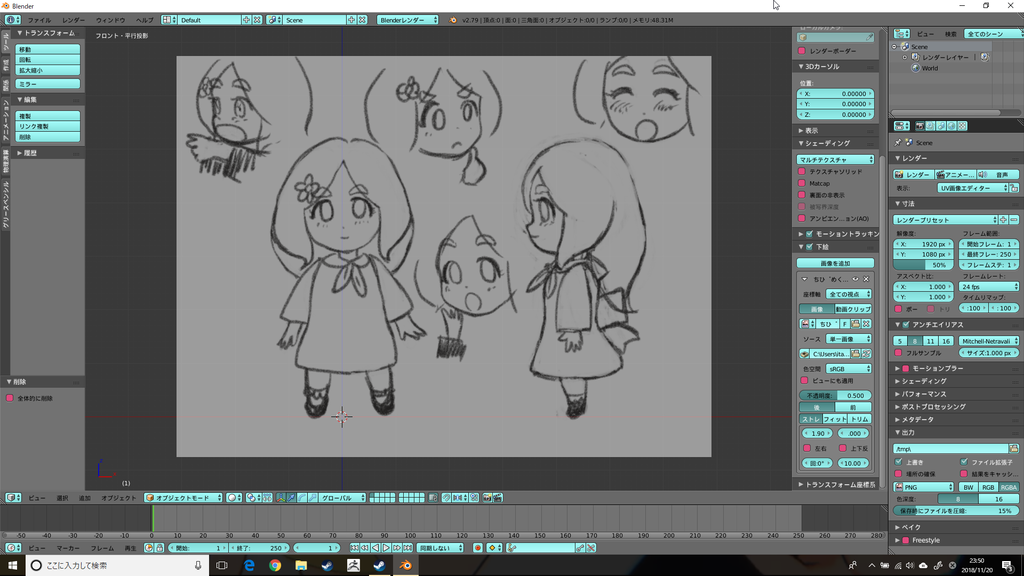Open World tab icon in Properties header
Screen dimensions: 1024x576
point(952,126)
